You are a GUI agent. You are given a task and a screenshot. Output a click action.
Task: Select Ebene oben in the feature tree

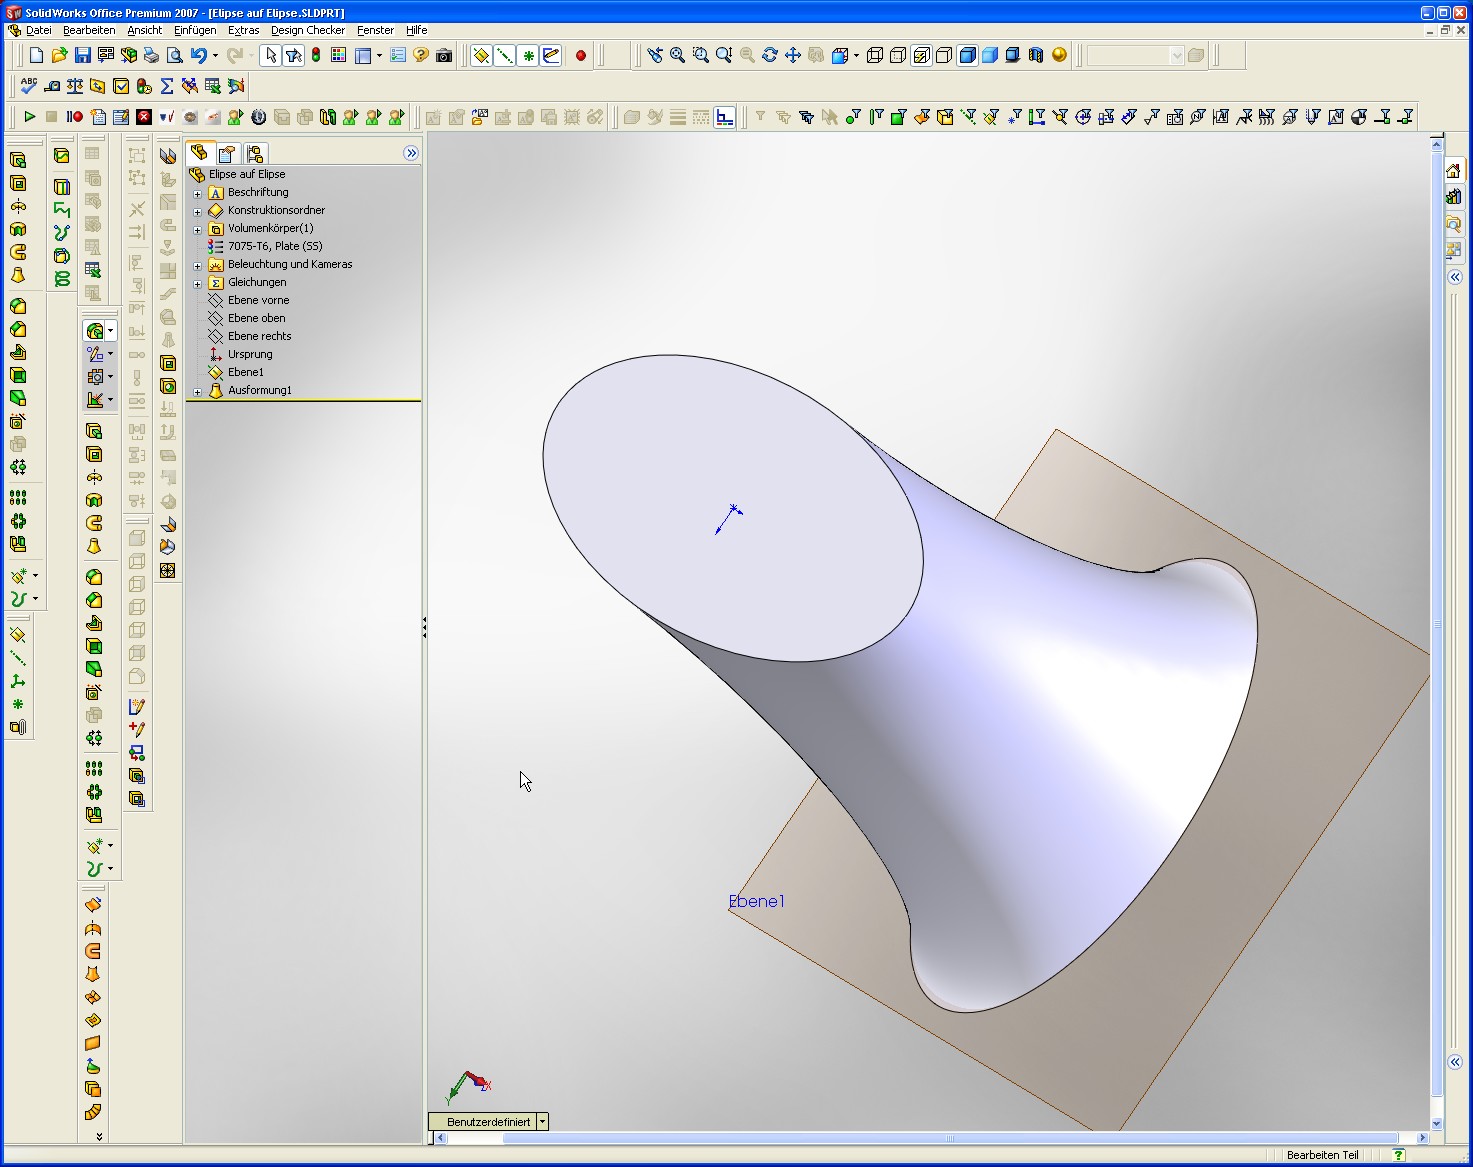pos(256,318)
